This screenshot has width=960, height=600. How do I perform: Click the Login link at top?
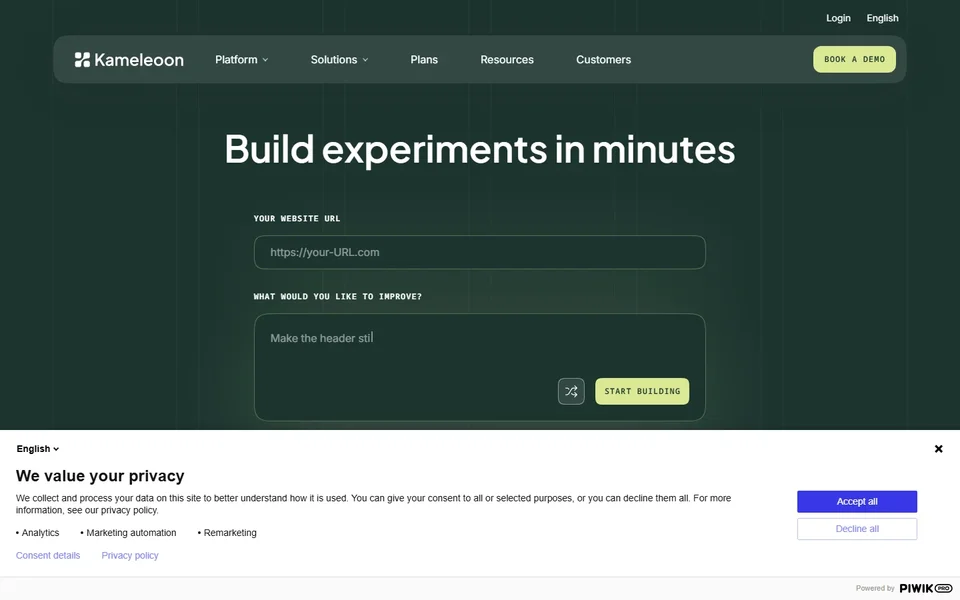click(838, 18)
